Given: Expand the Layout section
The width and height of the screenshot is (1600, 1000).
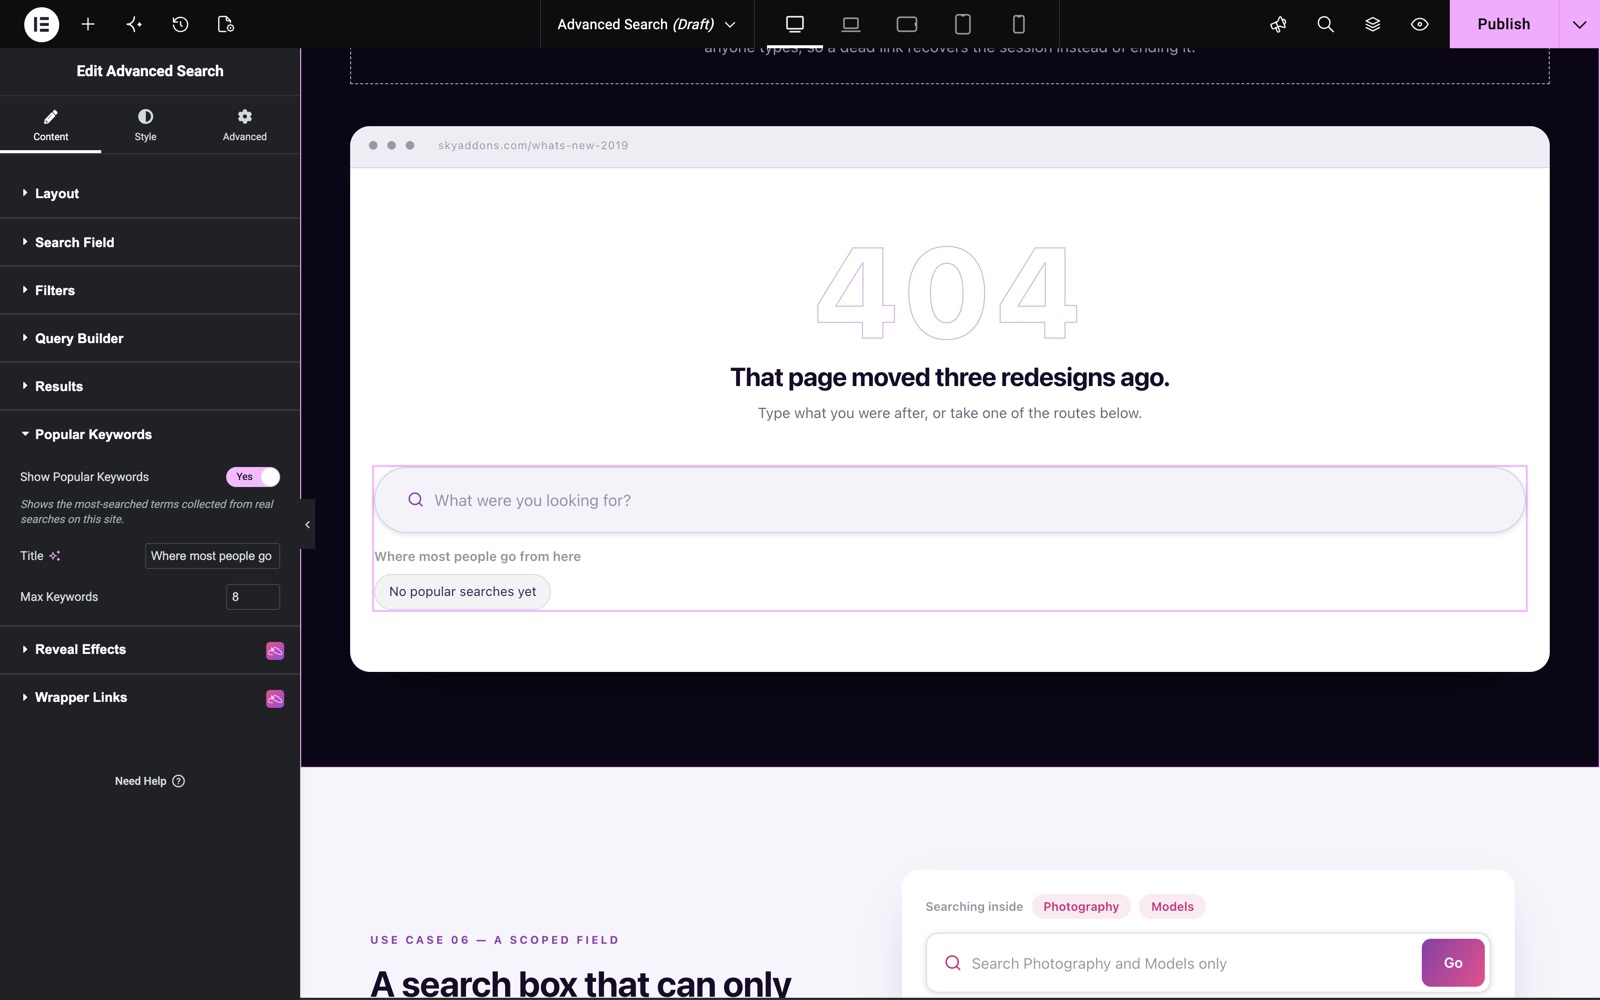Looking at the screenshot, I should [150, 194].
